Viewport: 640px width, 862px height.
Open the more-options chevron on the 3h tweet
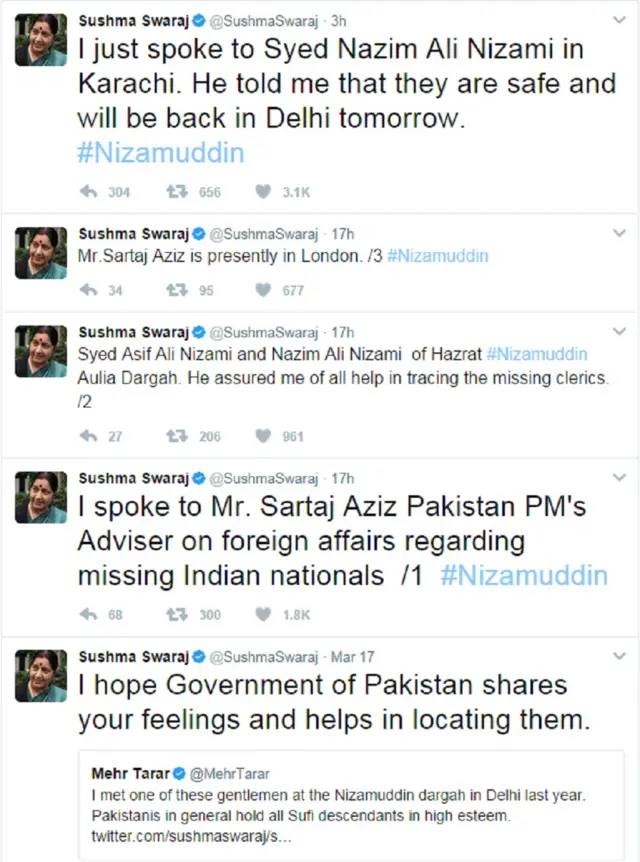(618, 20)
